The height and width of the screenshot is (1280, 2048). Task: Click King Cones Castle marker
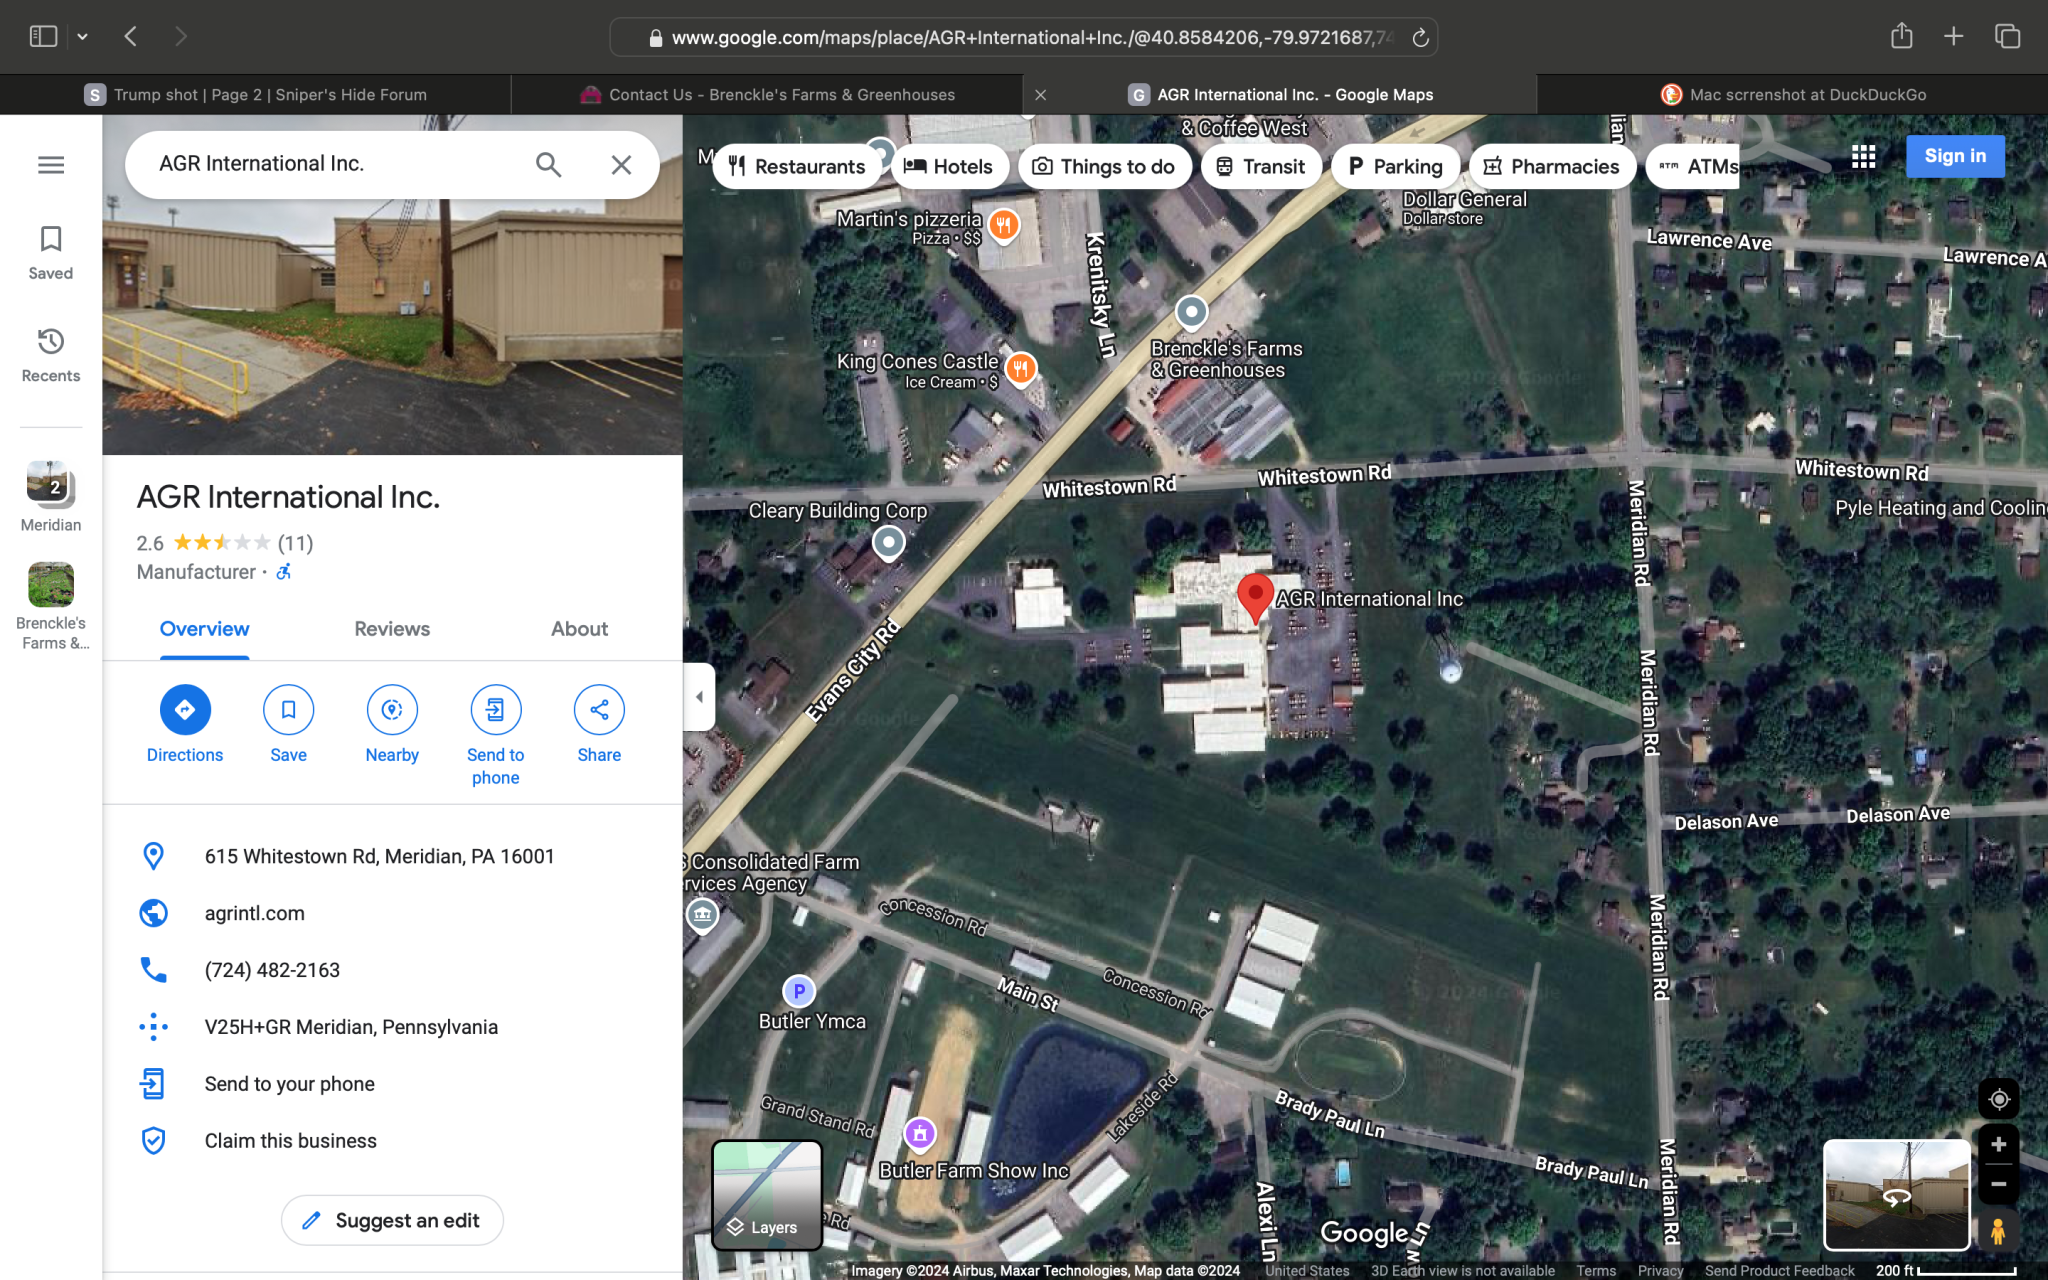click(1020, 369)
